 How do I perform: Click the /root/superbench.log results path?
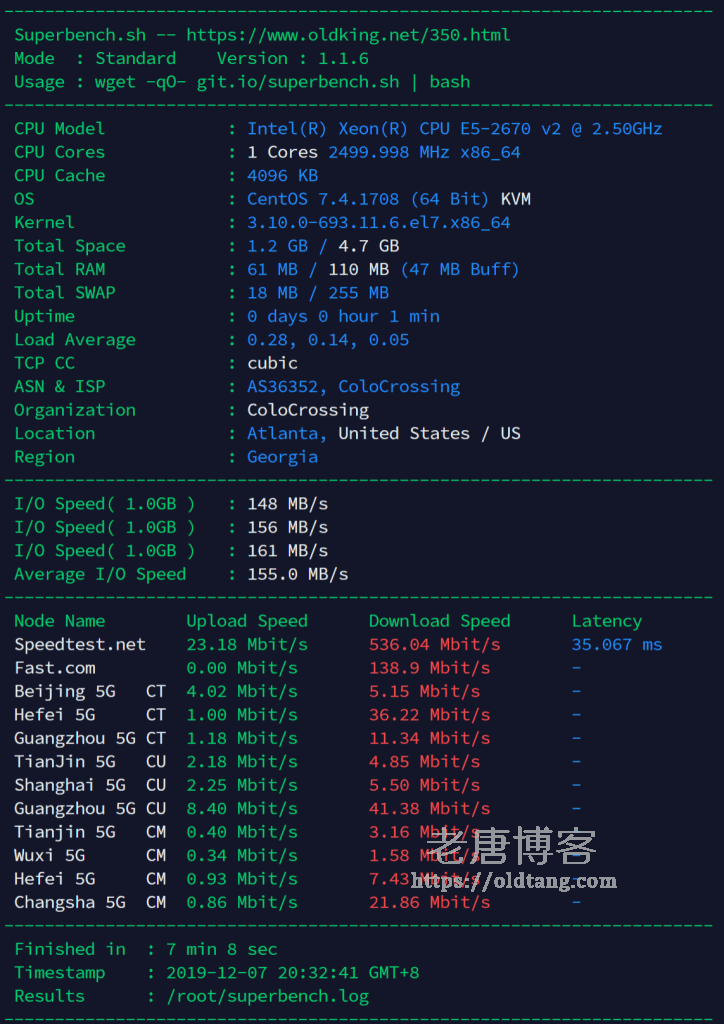pos(267,997)
